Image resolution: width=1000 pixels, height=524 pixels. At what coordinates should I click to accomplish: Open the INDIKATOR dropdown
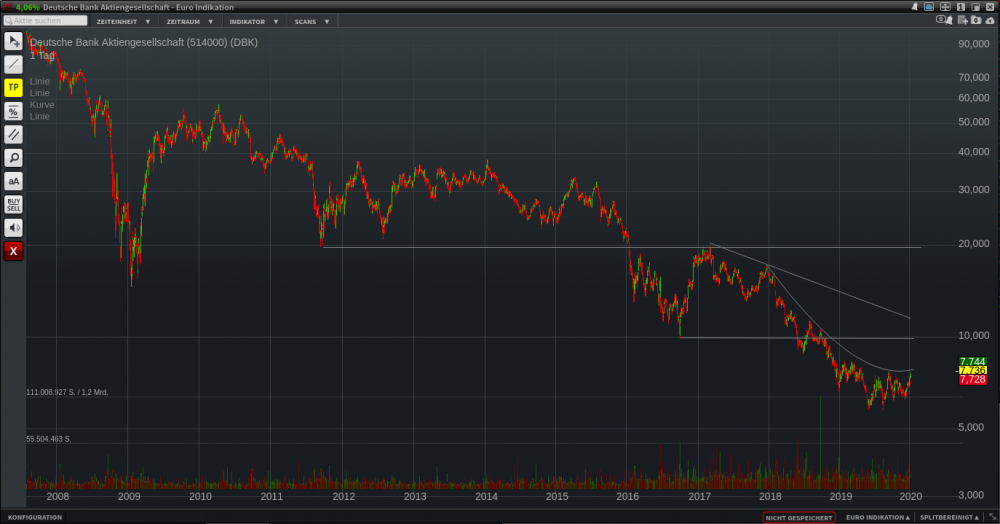254,22
